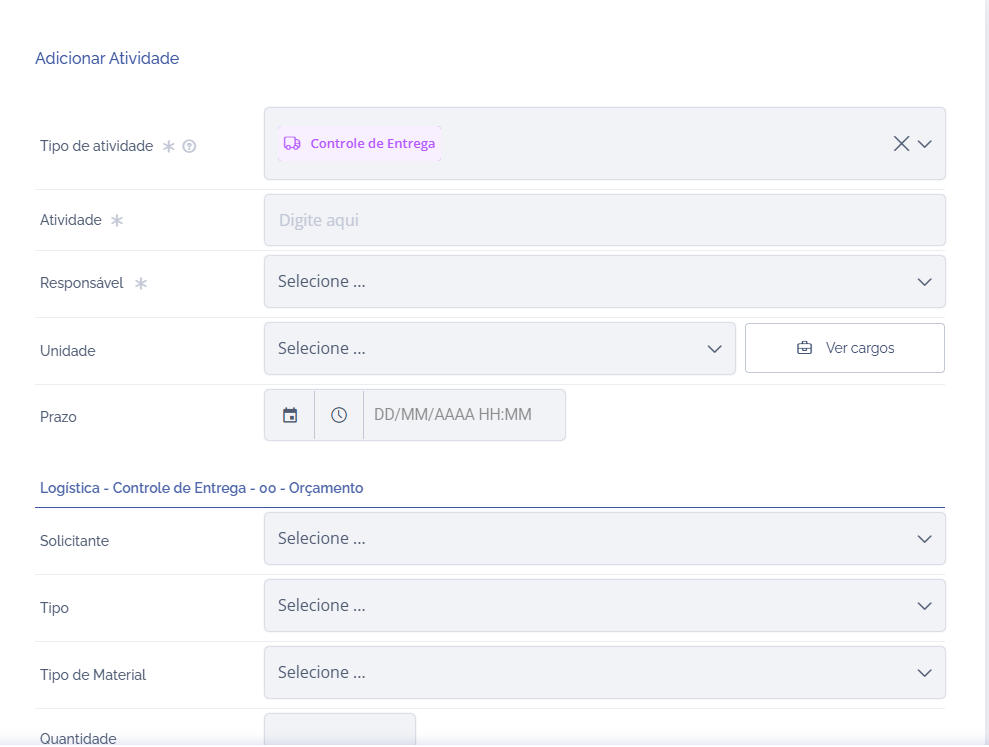Expand the Tipo de Material dropdown

point(604,673)
